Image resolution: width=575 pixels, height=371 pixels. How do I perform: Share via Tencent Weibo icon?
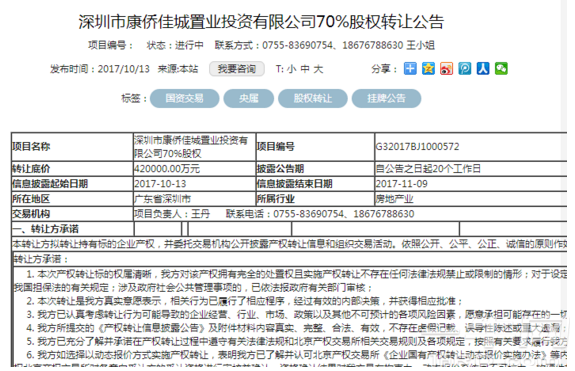[x=465, y=69]
